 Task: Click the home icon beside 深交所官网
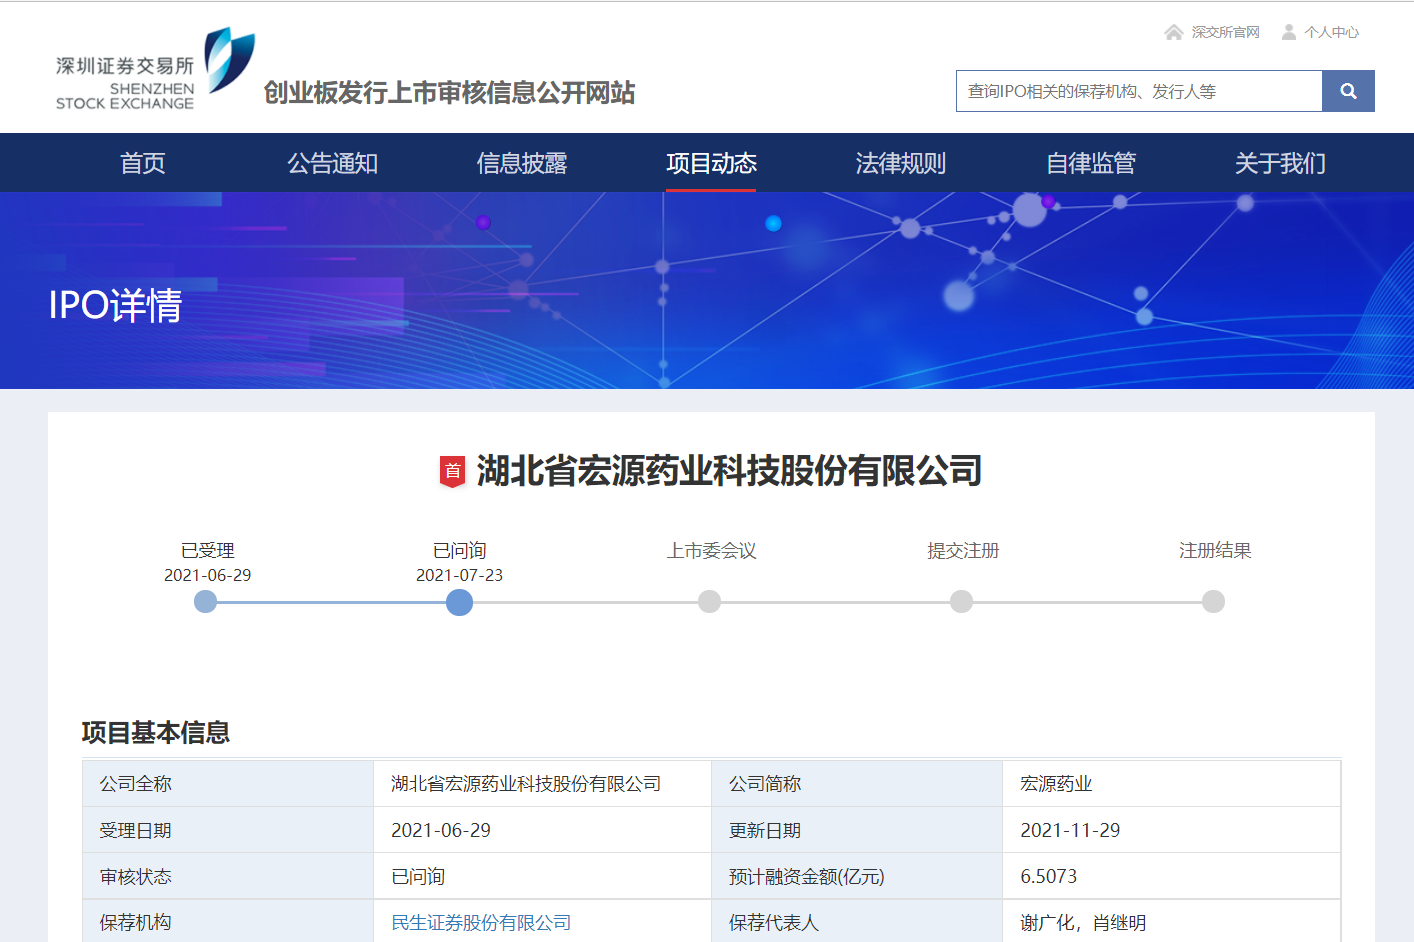tap(1174, 32)
